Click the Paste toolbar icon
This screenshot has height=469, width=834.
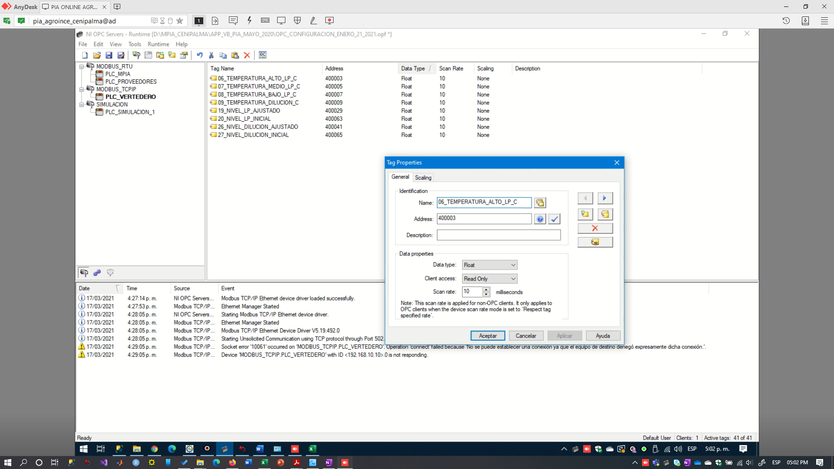pos(235,55)
